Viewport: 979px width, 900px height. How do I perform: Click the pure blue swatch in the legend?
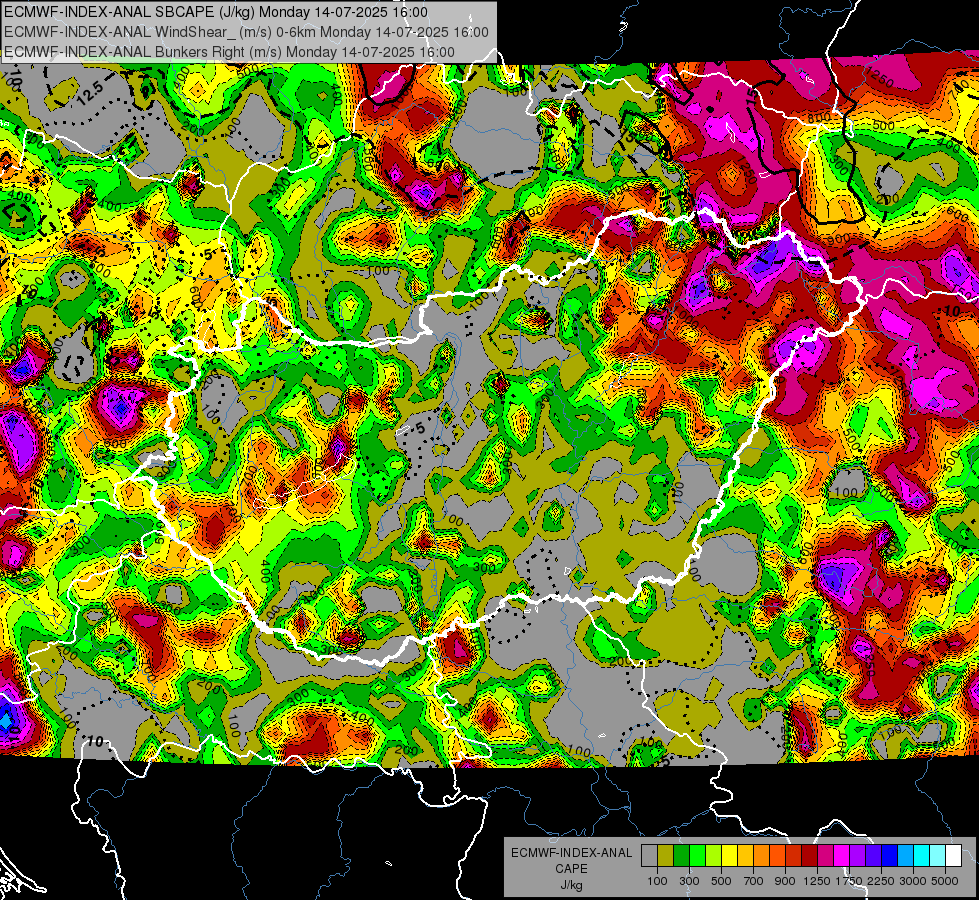point(890,856)
